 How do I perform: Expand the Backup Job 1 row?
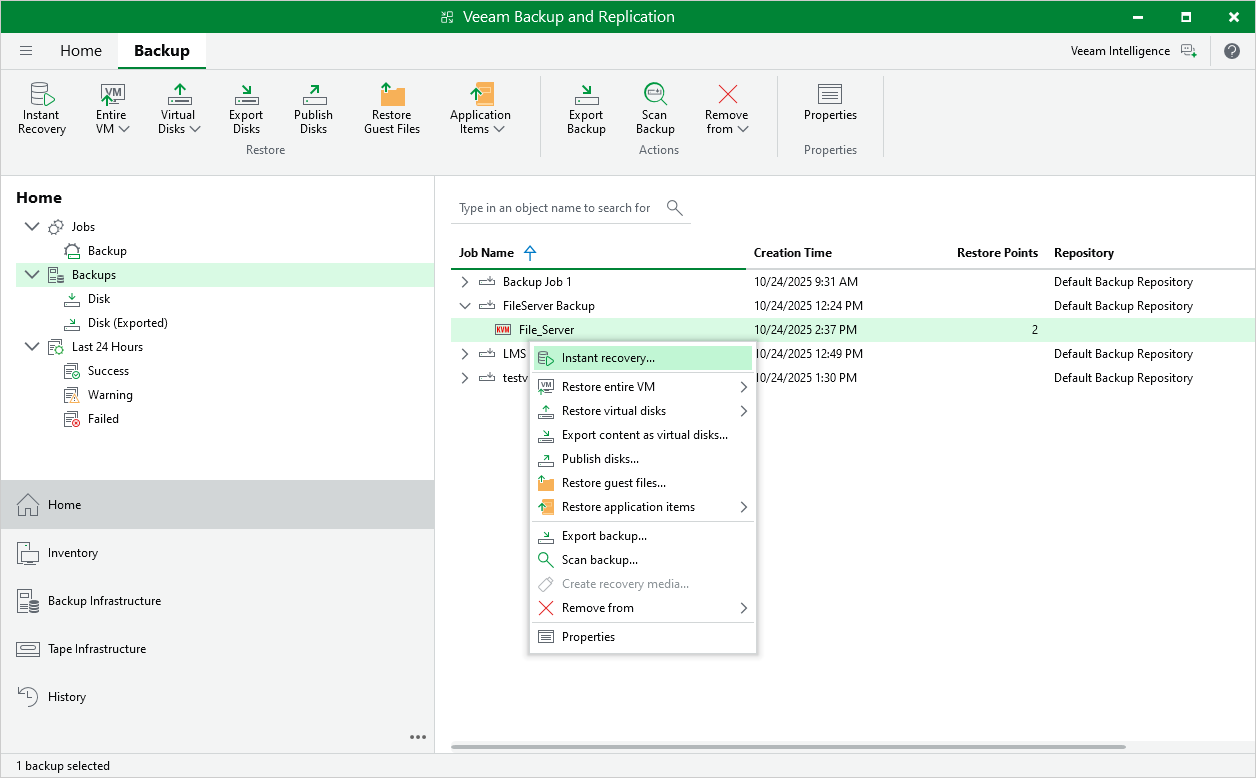point(464,282)
